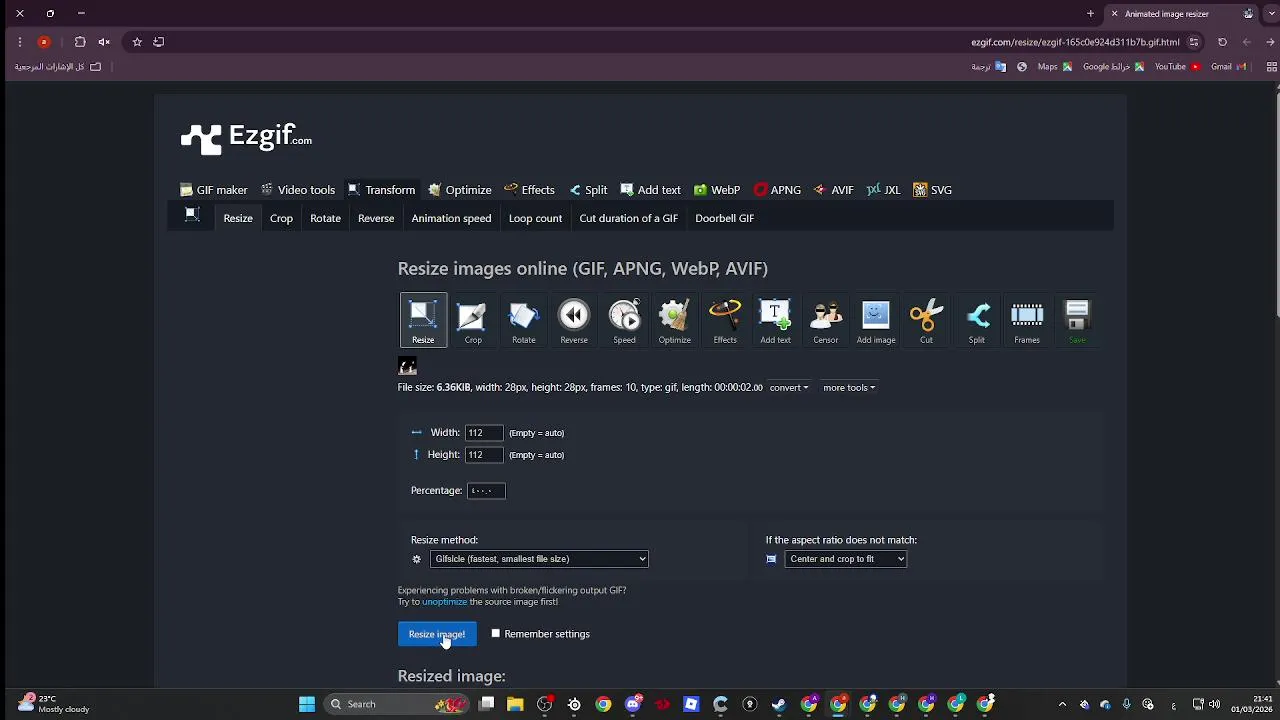The image size is (1280, 720).
Task: Click the taskbar Search box
Action: coord(398,704)
